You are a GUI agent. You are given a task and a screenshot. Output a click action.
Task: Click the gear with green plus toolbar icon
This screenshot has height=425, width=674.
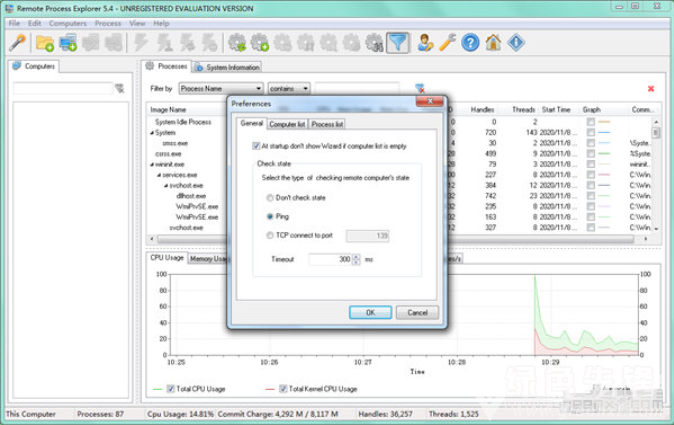click(x=260, y=43)
